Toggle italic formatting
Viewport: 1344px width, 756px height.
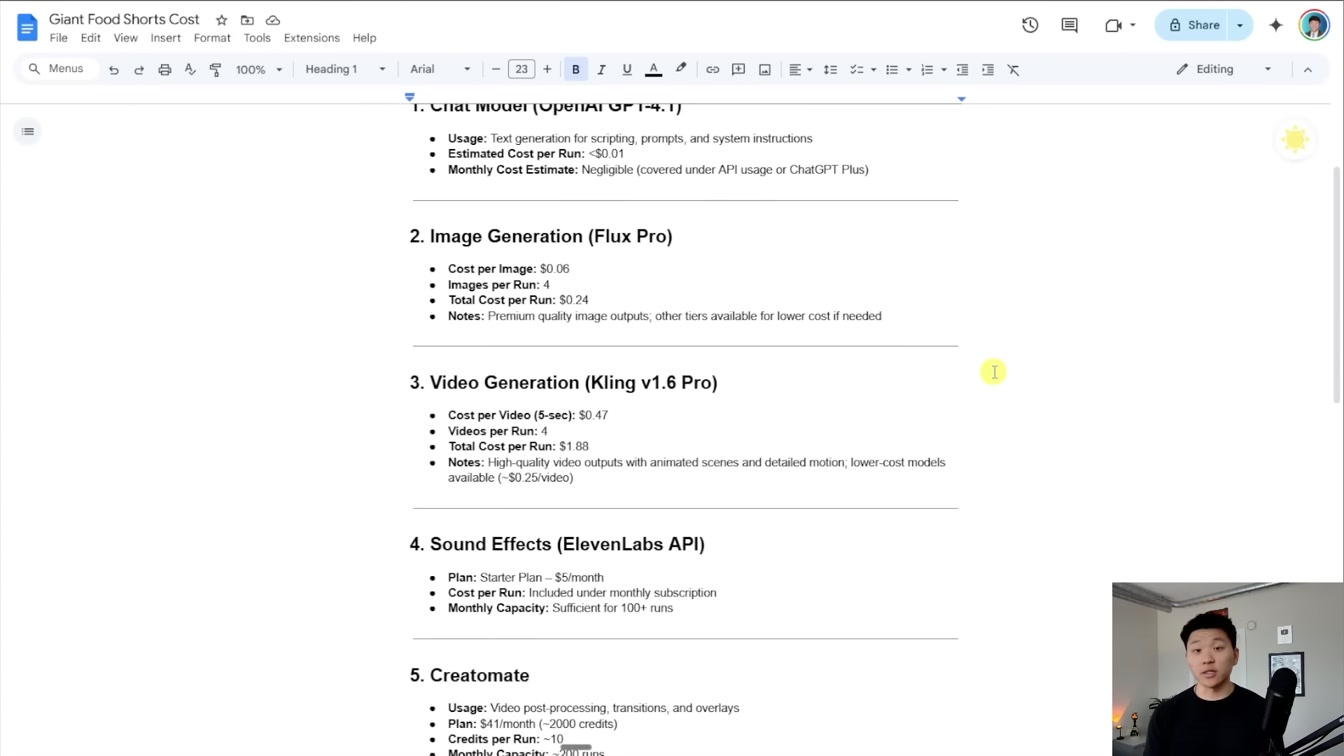click(x=601, y=69)
